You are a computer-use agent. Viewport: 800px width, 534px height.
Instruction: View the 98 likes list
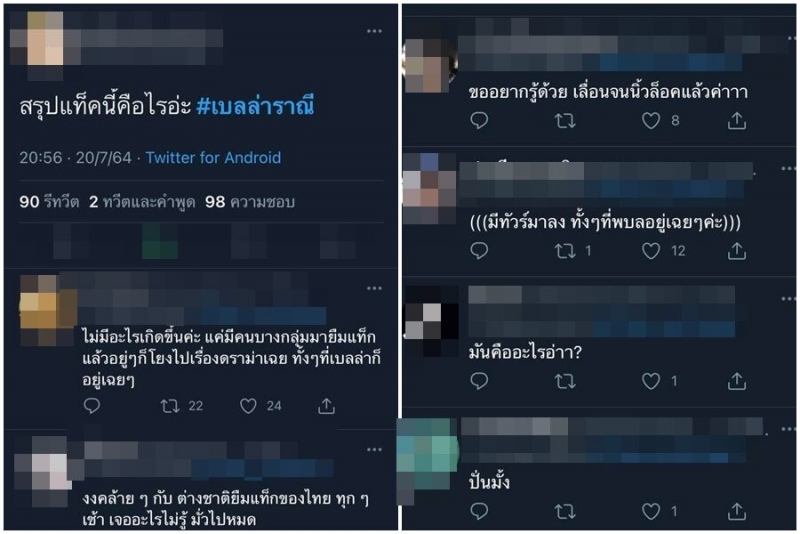[x=249, y=202]
